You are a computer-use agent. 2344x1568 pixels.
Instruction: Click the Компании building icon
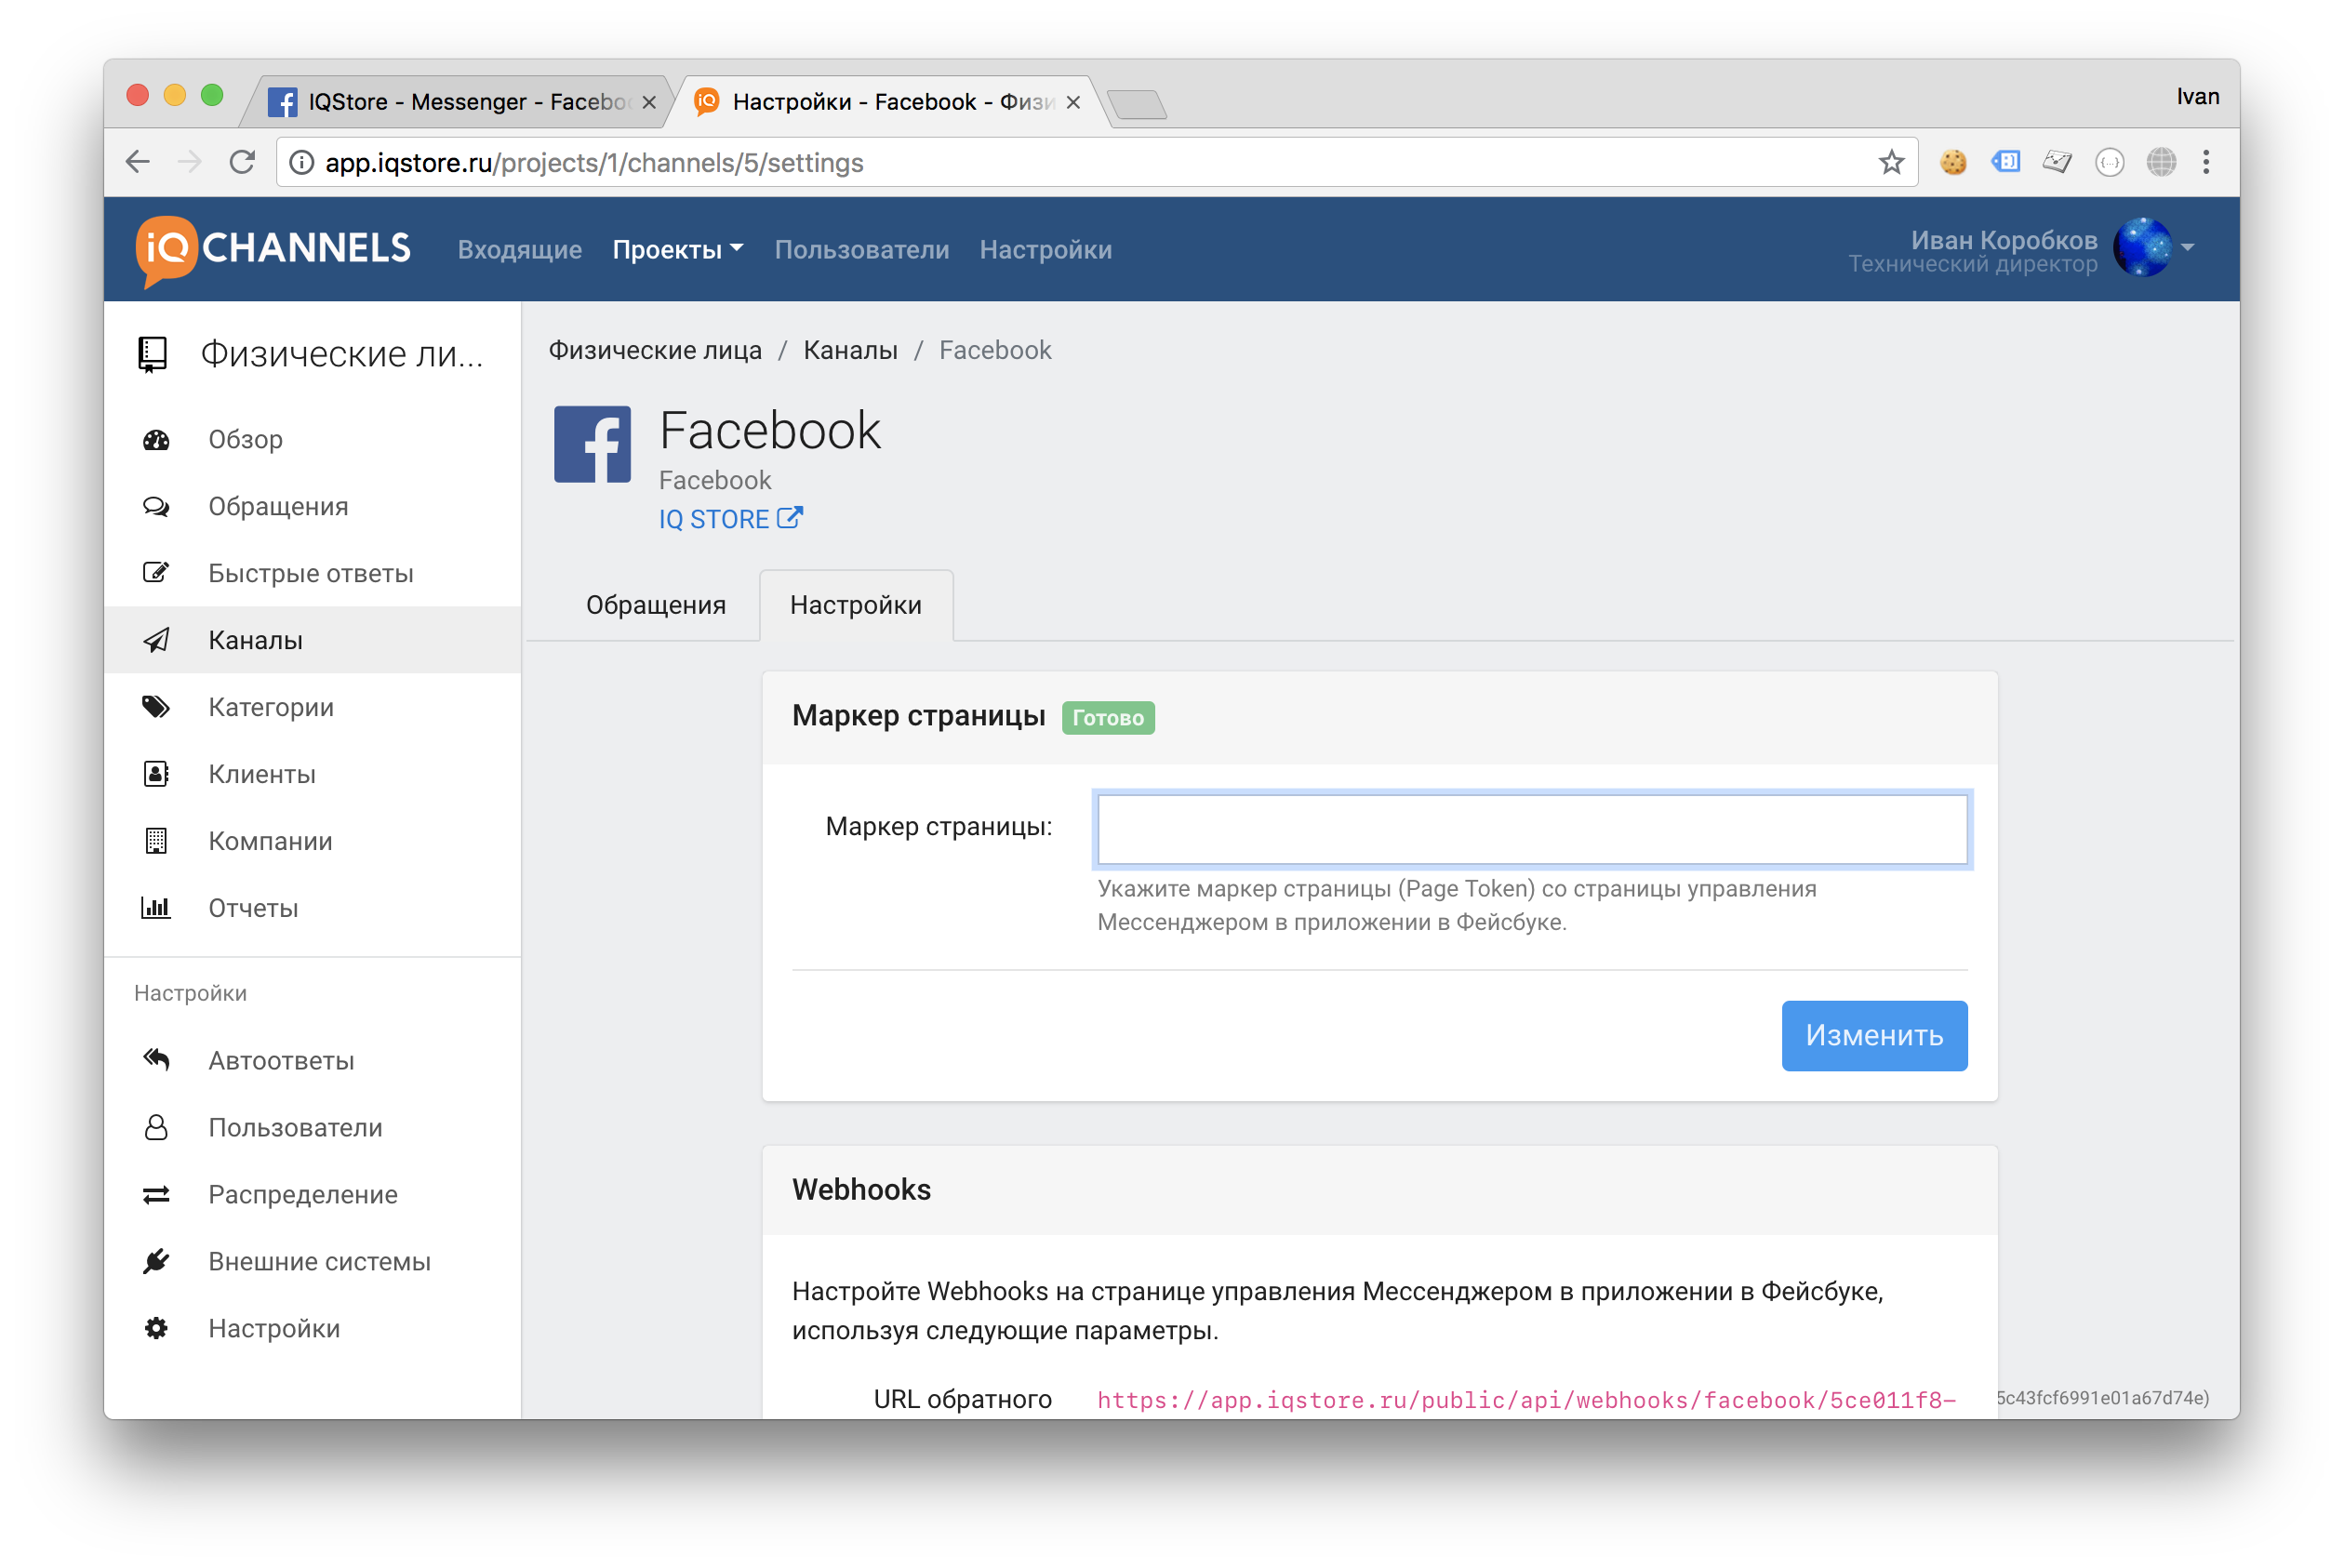156,841
